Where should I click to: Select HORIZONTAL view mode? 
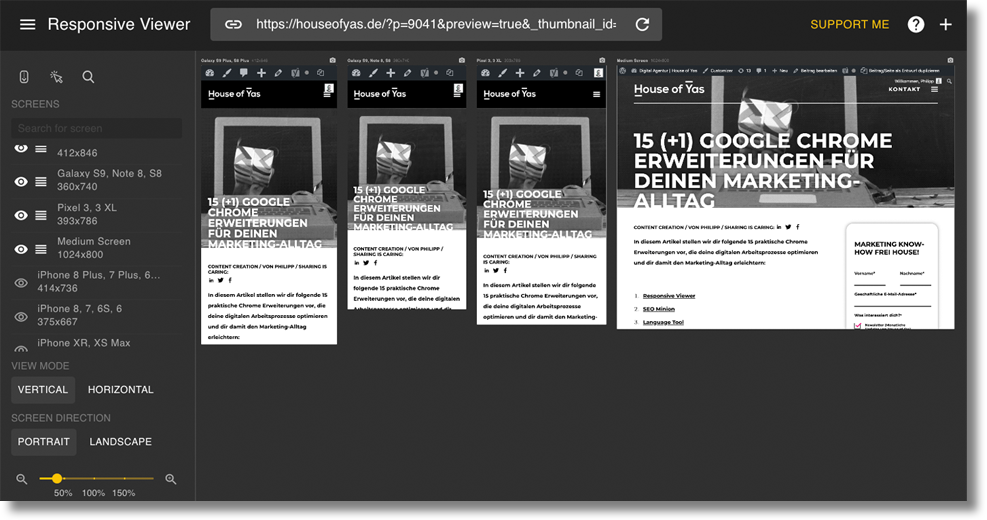coord(120,390)
